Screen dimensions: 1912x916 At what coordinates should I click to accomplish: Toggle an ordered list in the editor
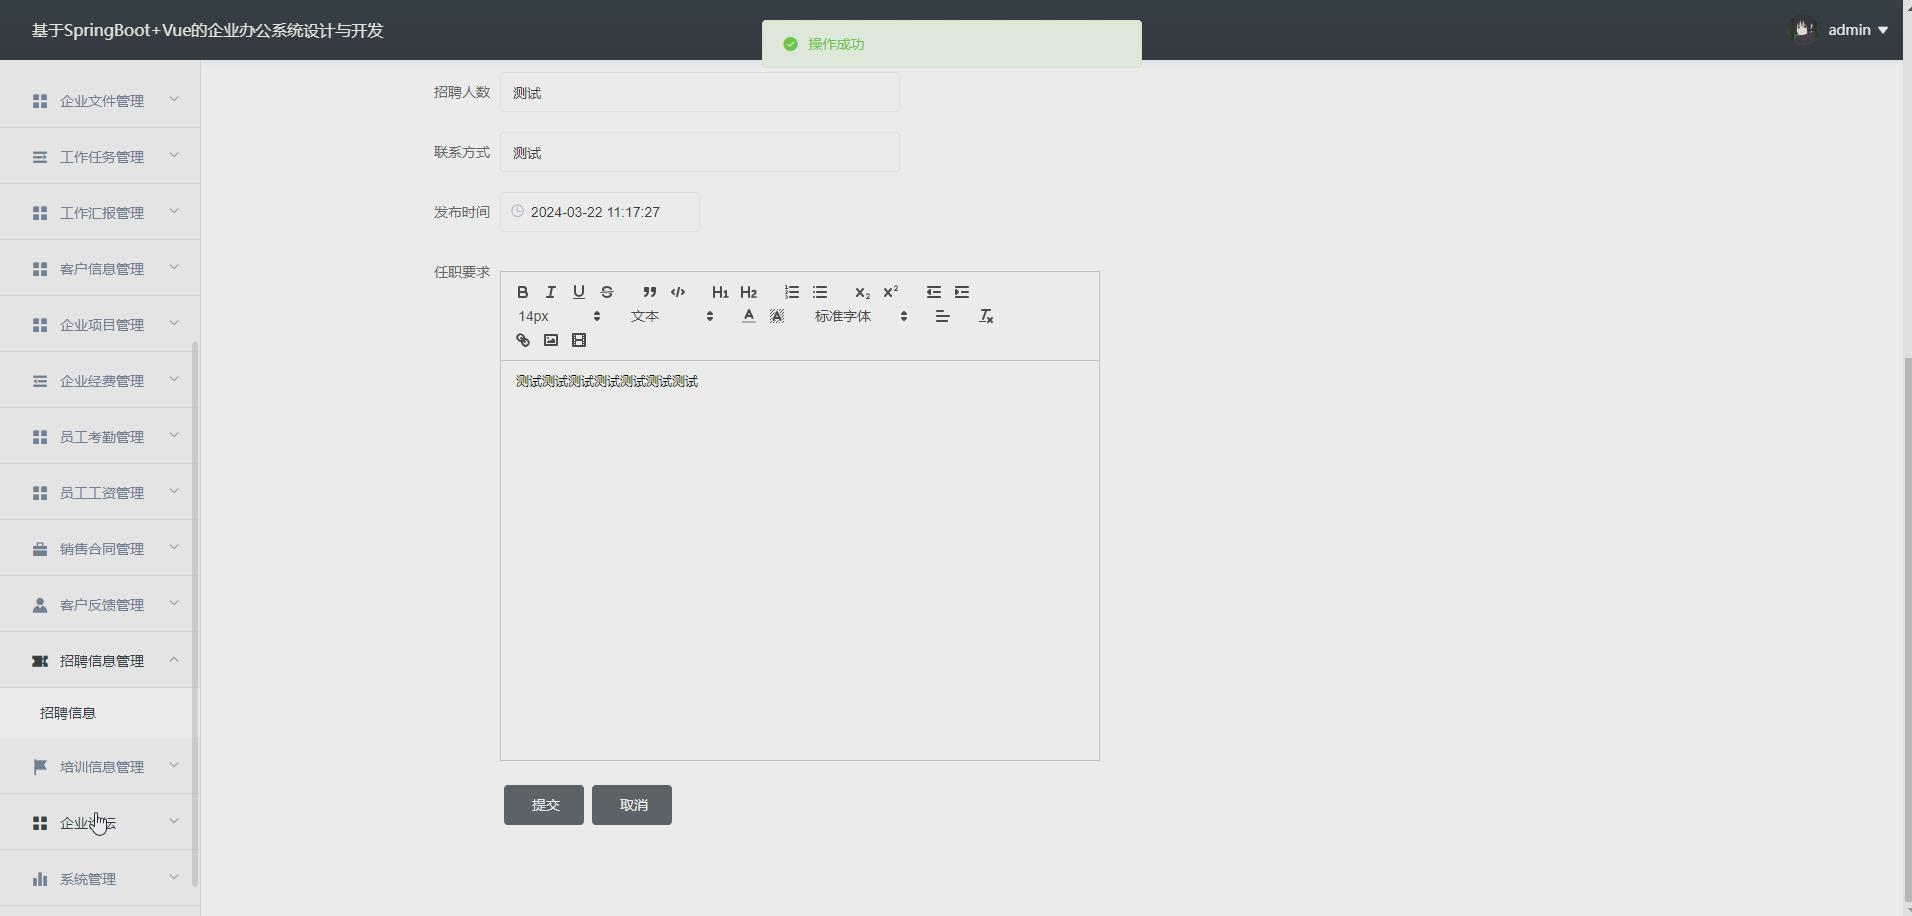[791, 292]
